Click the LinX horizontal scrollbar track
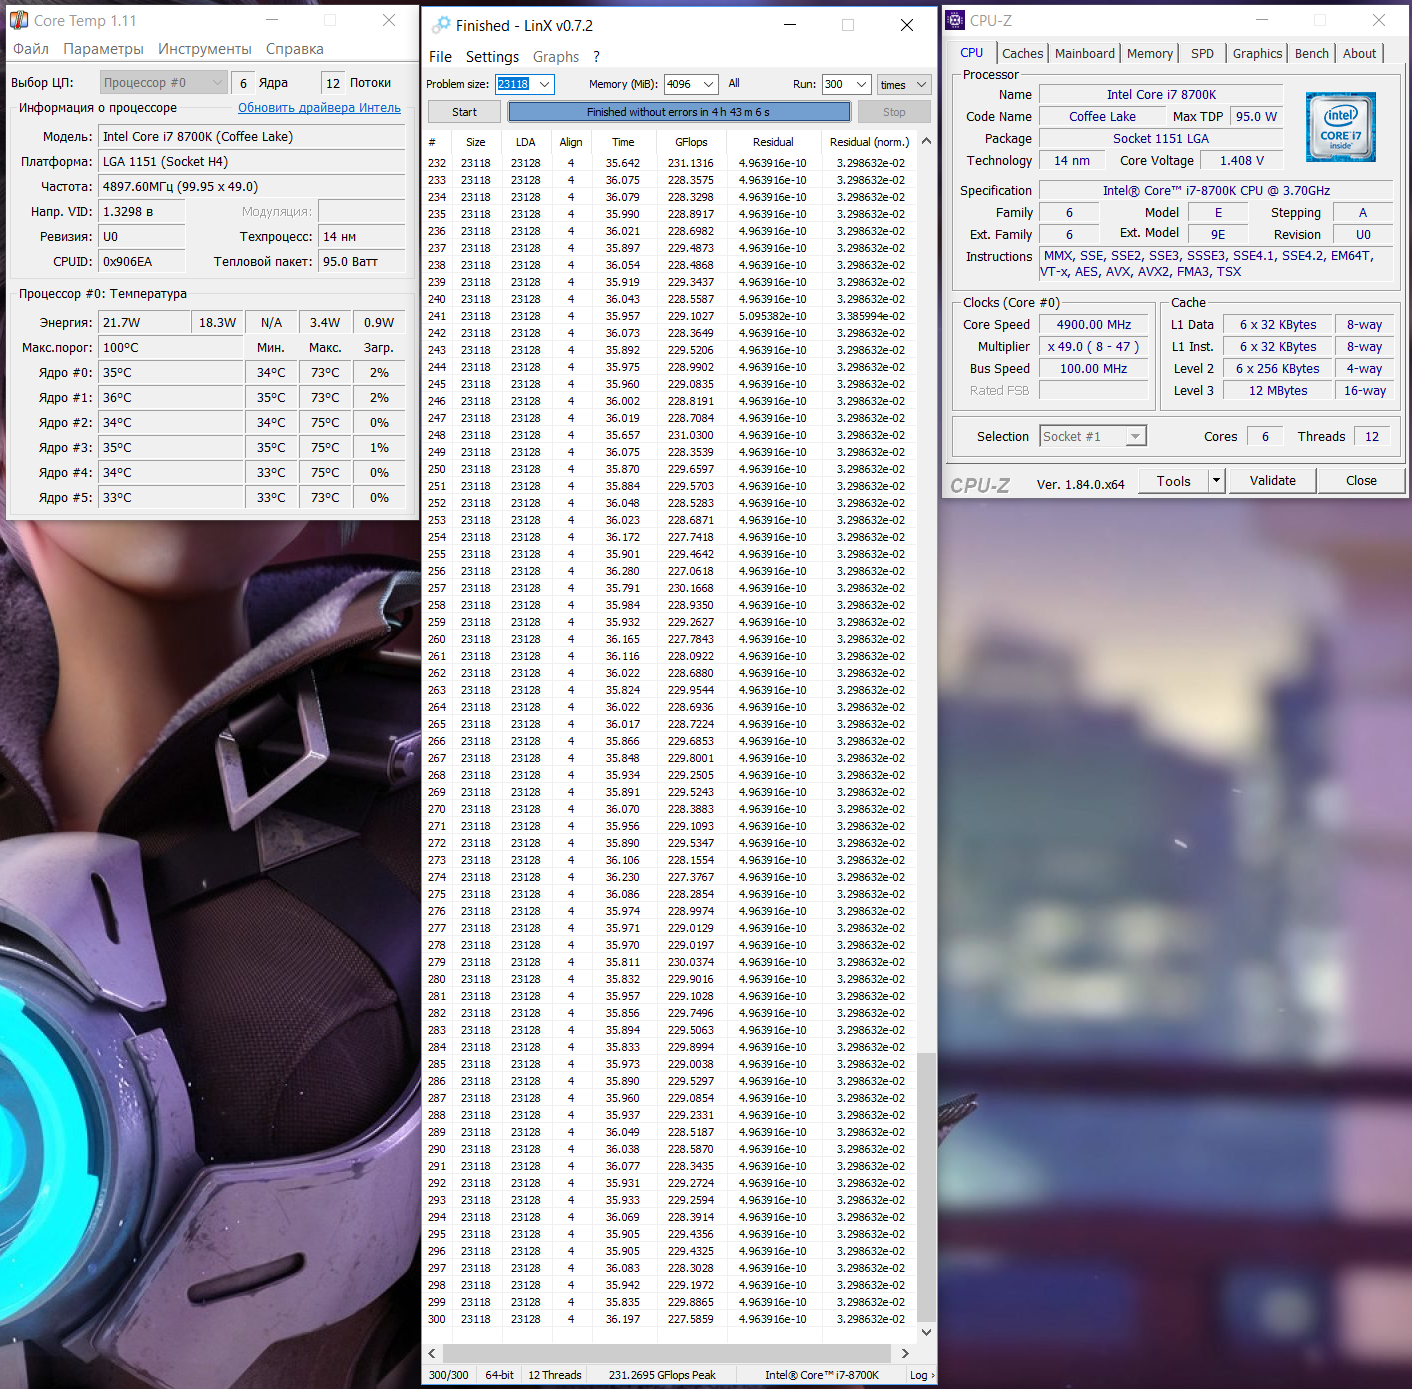Screen dimensions: 1412x1389 point(668,1353)
